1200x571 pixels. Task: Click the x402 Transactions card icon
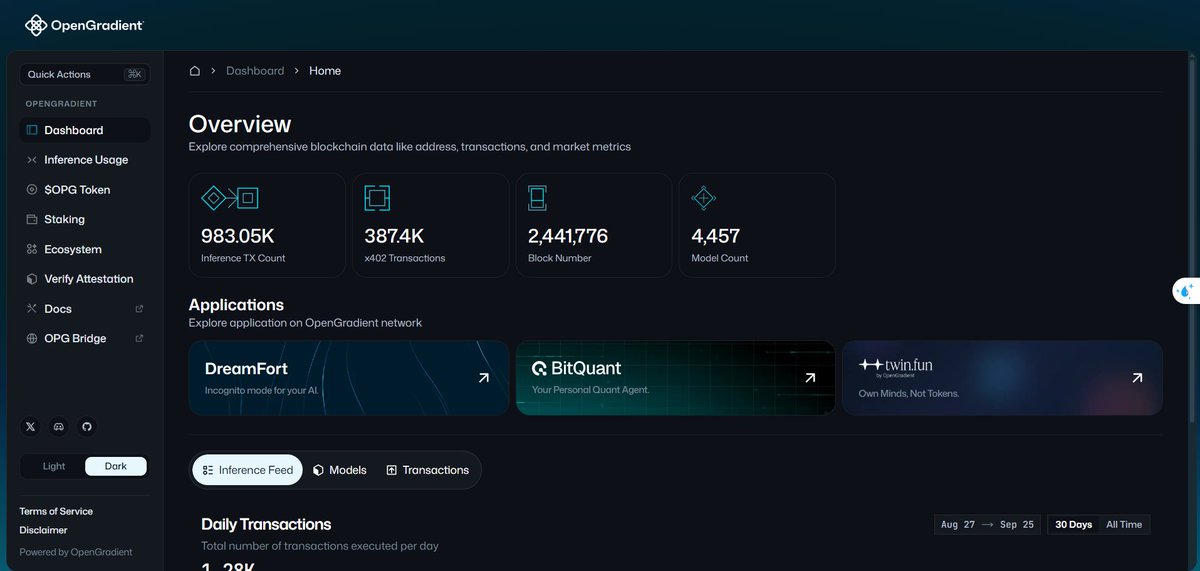pyautogui.click(x=377, y=198)
